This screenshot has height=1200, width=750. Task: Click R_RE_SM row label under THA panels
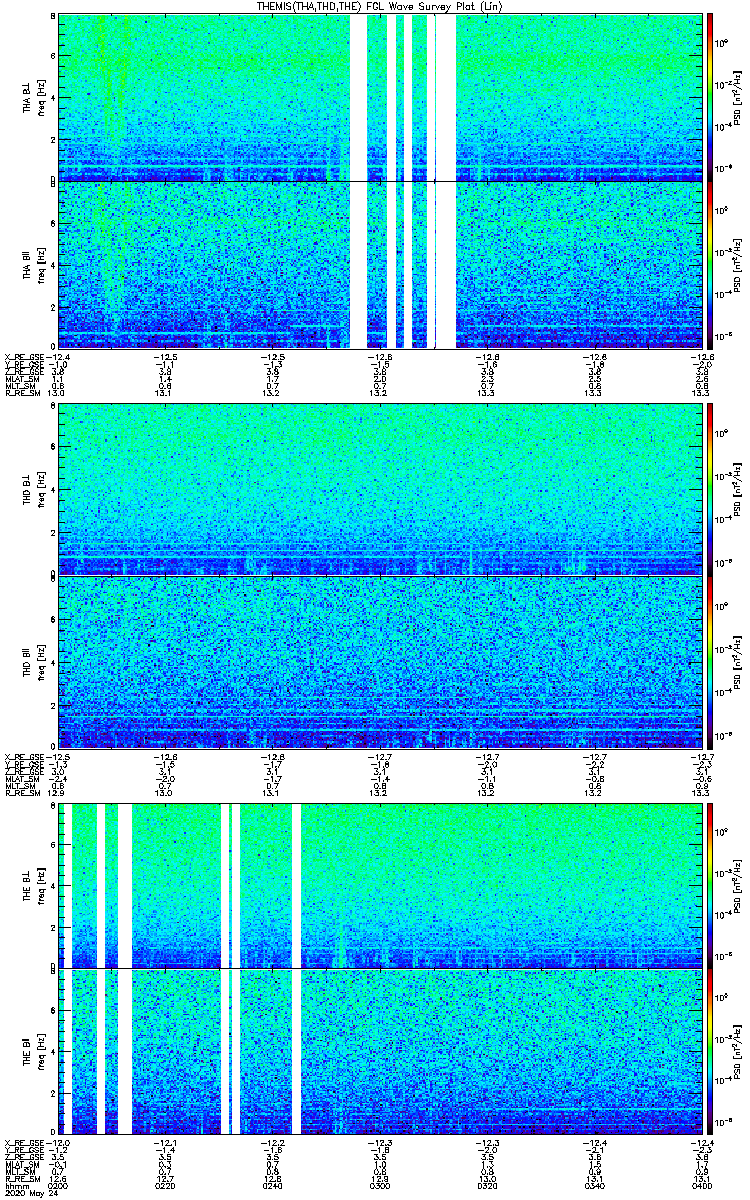coord(22,394)
